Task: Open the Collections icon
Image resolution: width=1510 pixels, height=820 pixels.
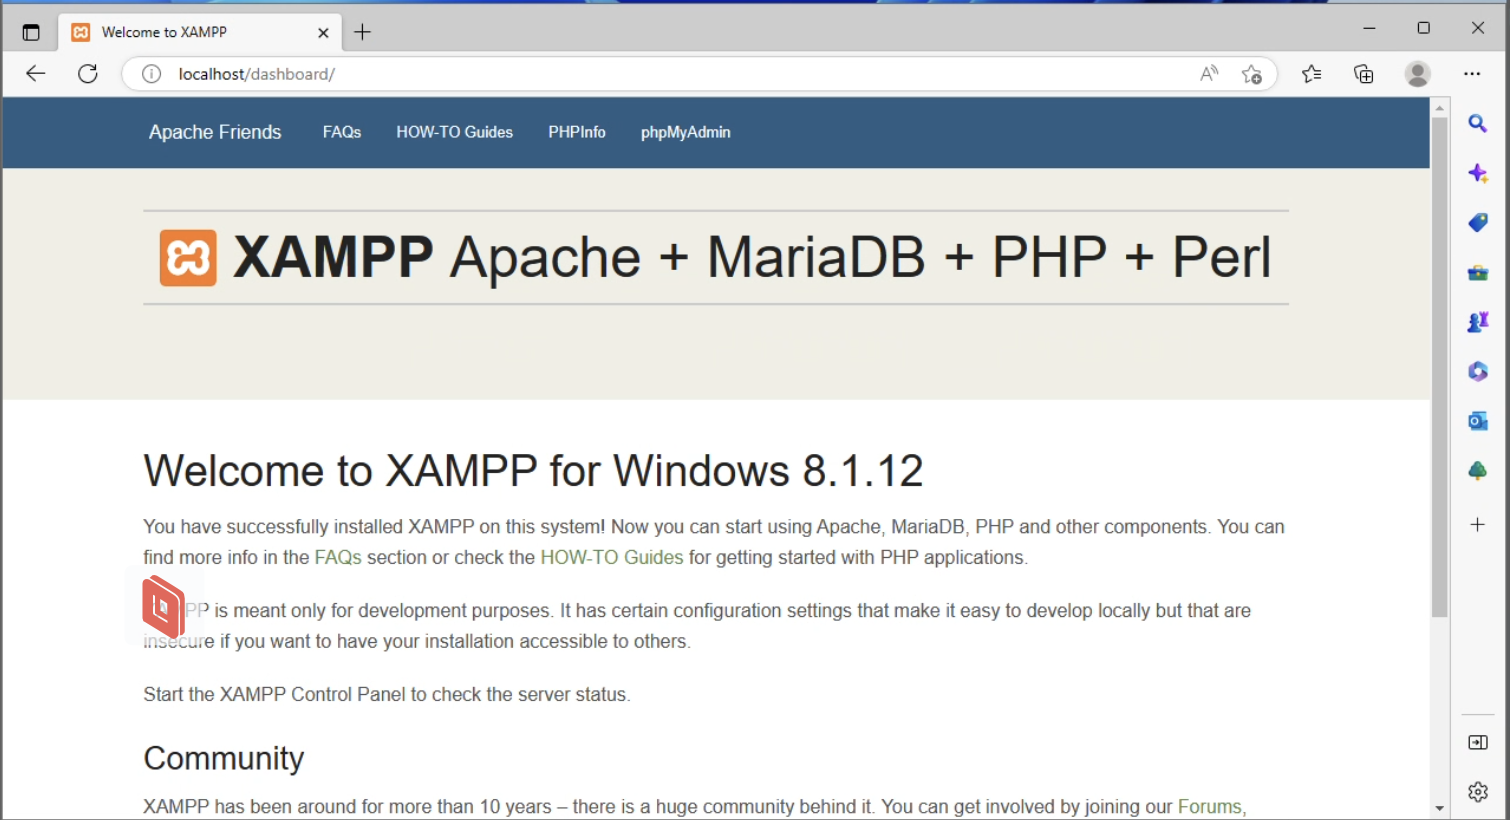Action: pos(1363,73)
